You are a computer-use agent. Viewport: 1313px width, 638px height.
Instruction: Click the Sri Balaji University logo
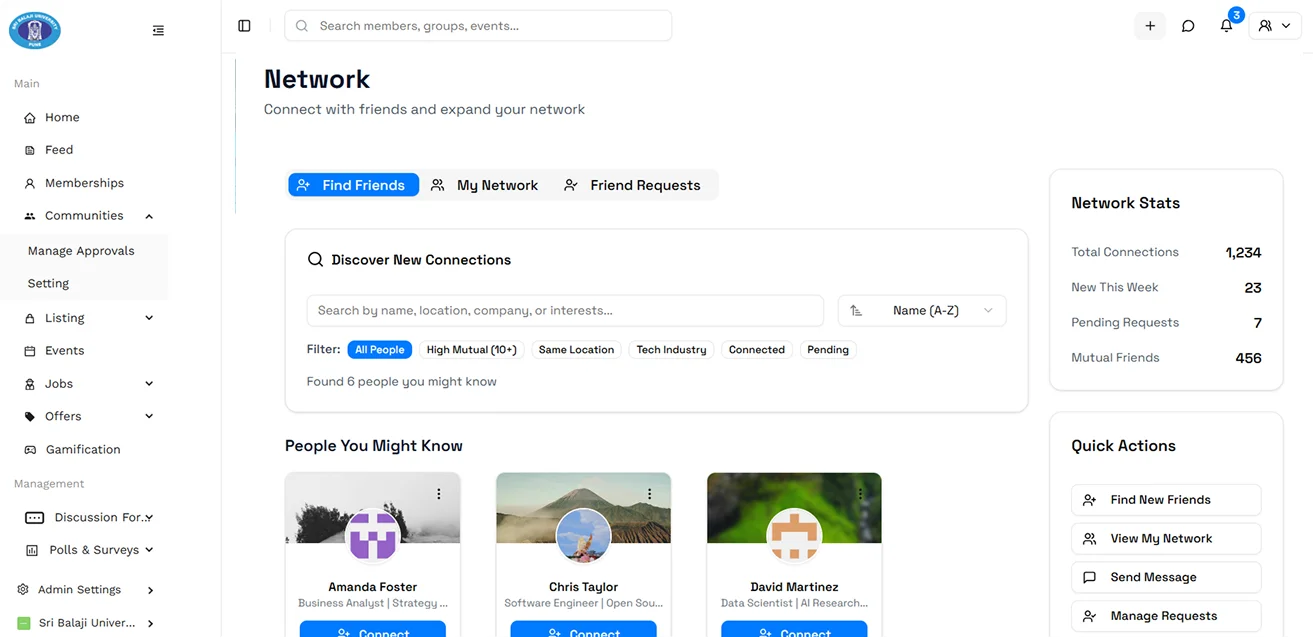[x=35, y=30]
